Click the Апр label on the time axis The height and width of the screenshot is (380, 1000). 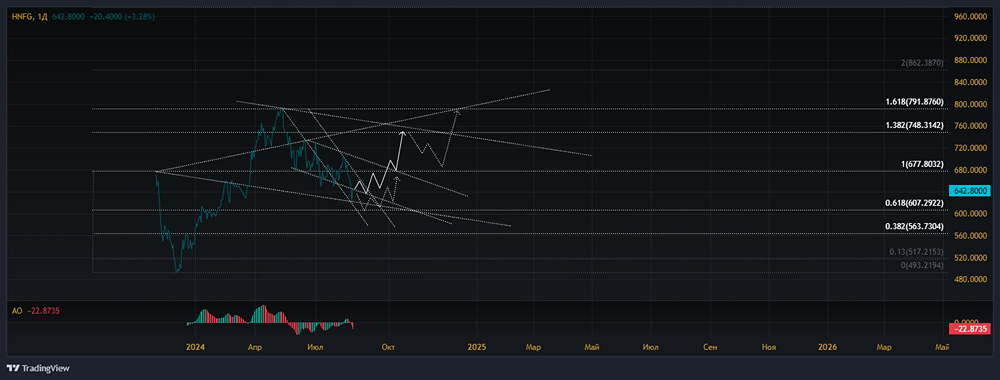(x=254, y=347)
